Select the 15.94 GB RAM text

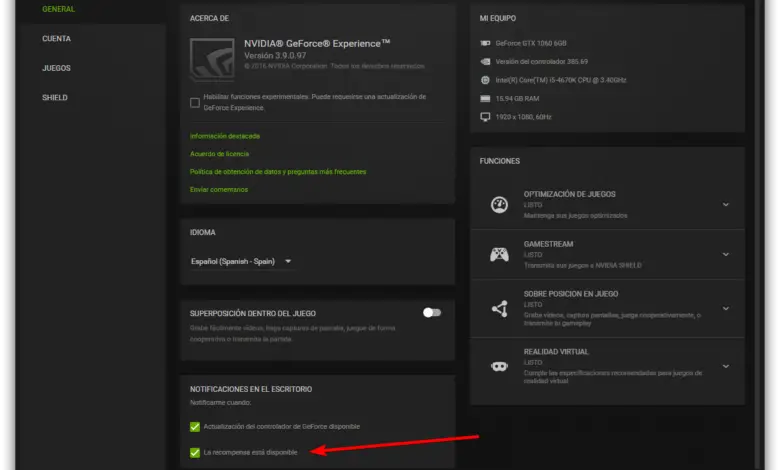coord(517,98)
